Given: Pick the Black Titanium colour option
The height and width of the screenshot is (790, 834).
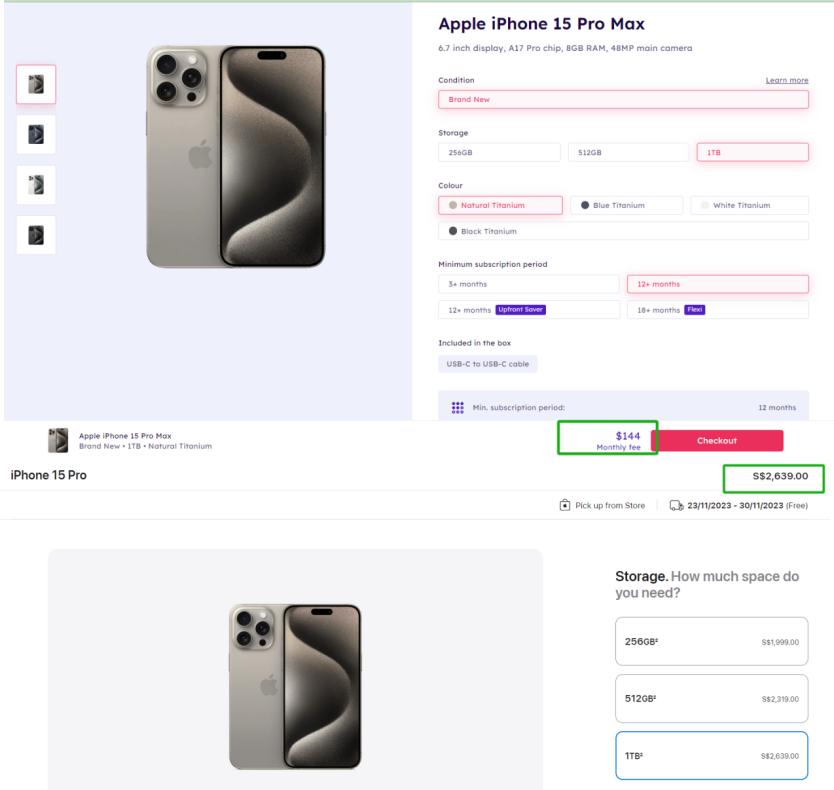Looking at the screenshot, I should 623,231.
